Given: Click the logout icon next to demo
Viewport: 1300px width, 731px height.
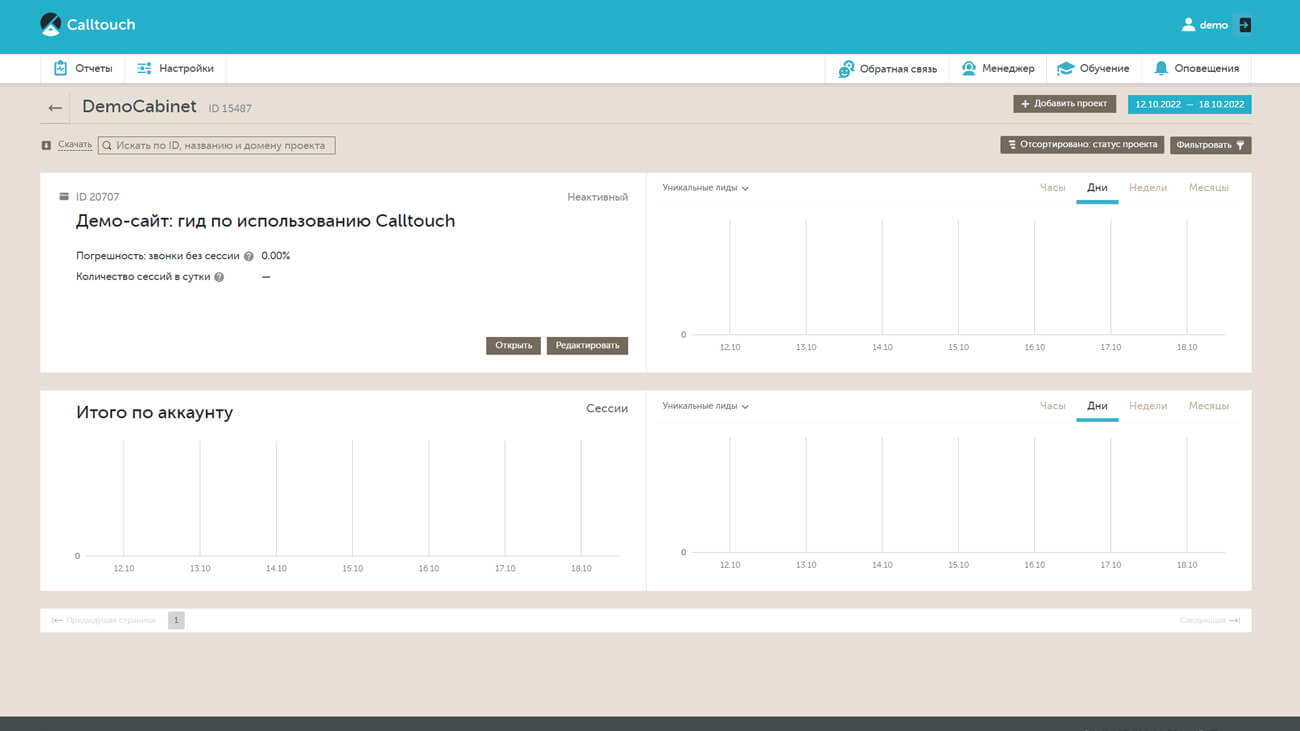Looking at the screenshot, I should (1244, 25).
